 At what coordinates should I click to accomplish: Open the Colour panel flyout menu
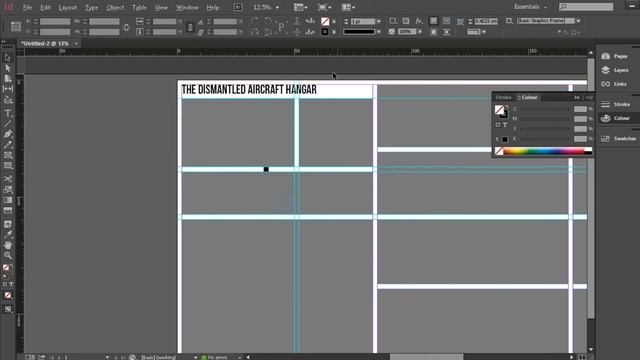589,97
